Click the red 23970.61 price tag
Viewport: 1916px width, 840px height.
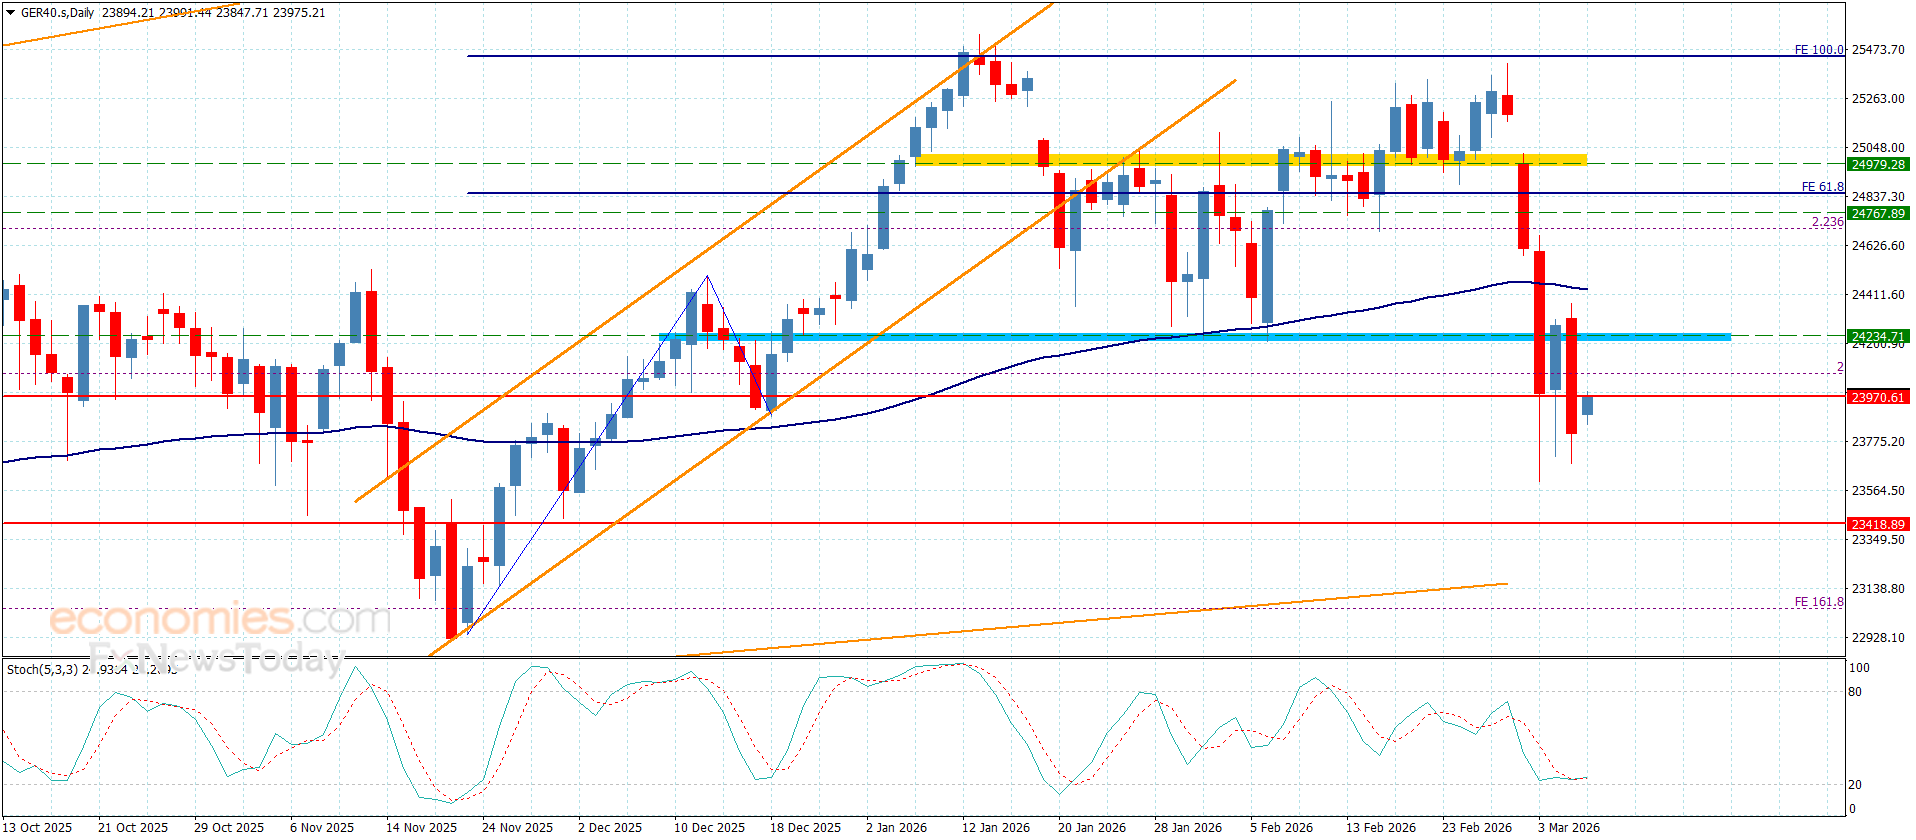pyautogui.click(x=1878, y=398)
